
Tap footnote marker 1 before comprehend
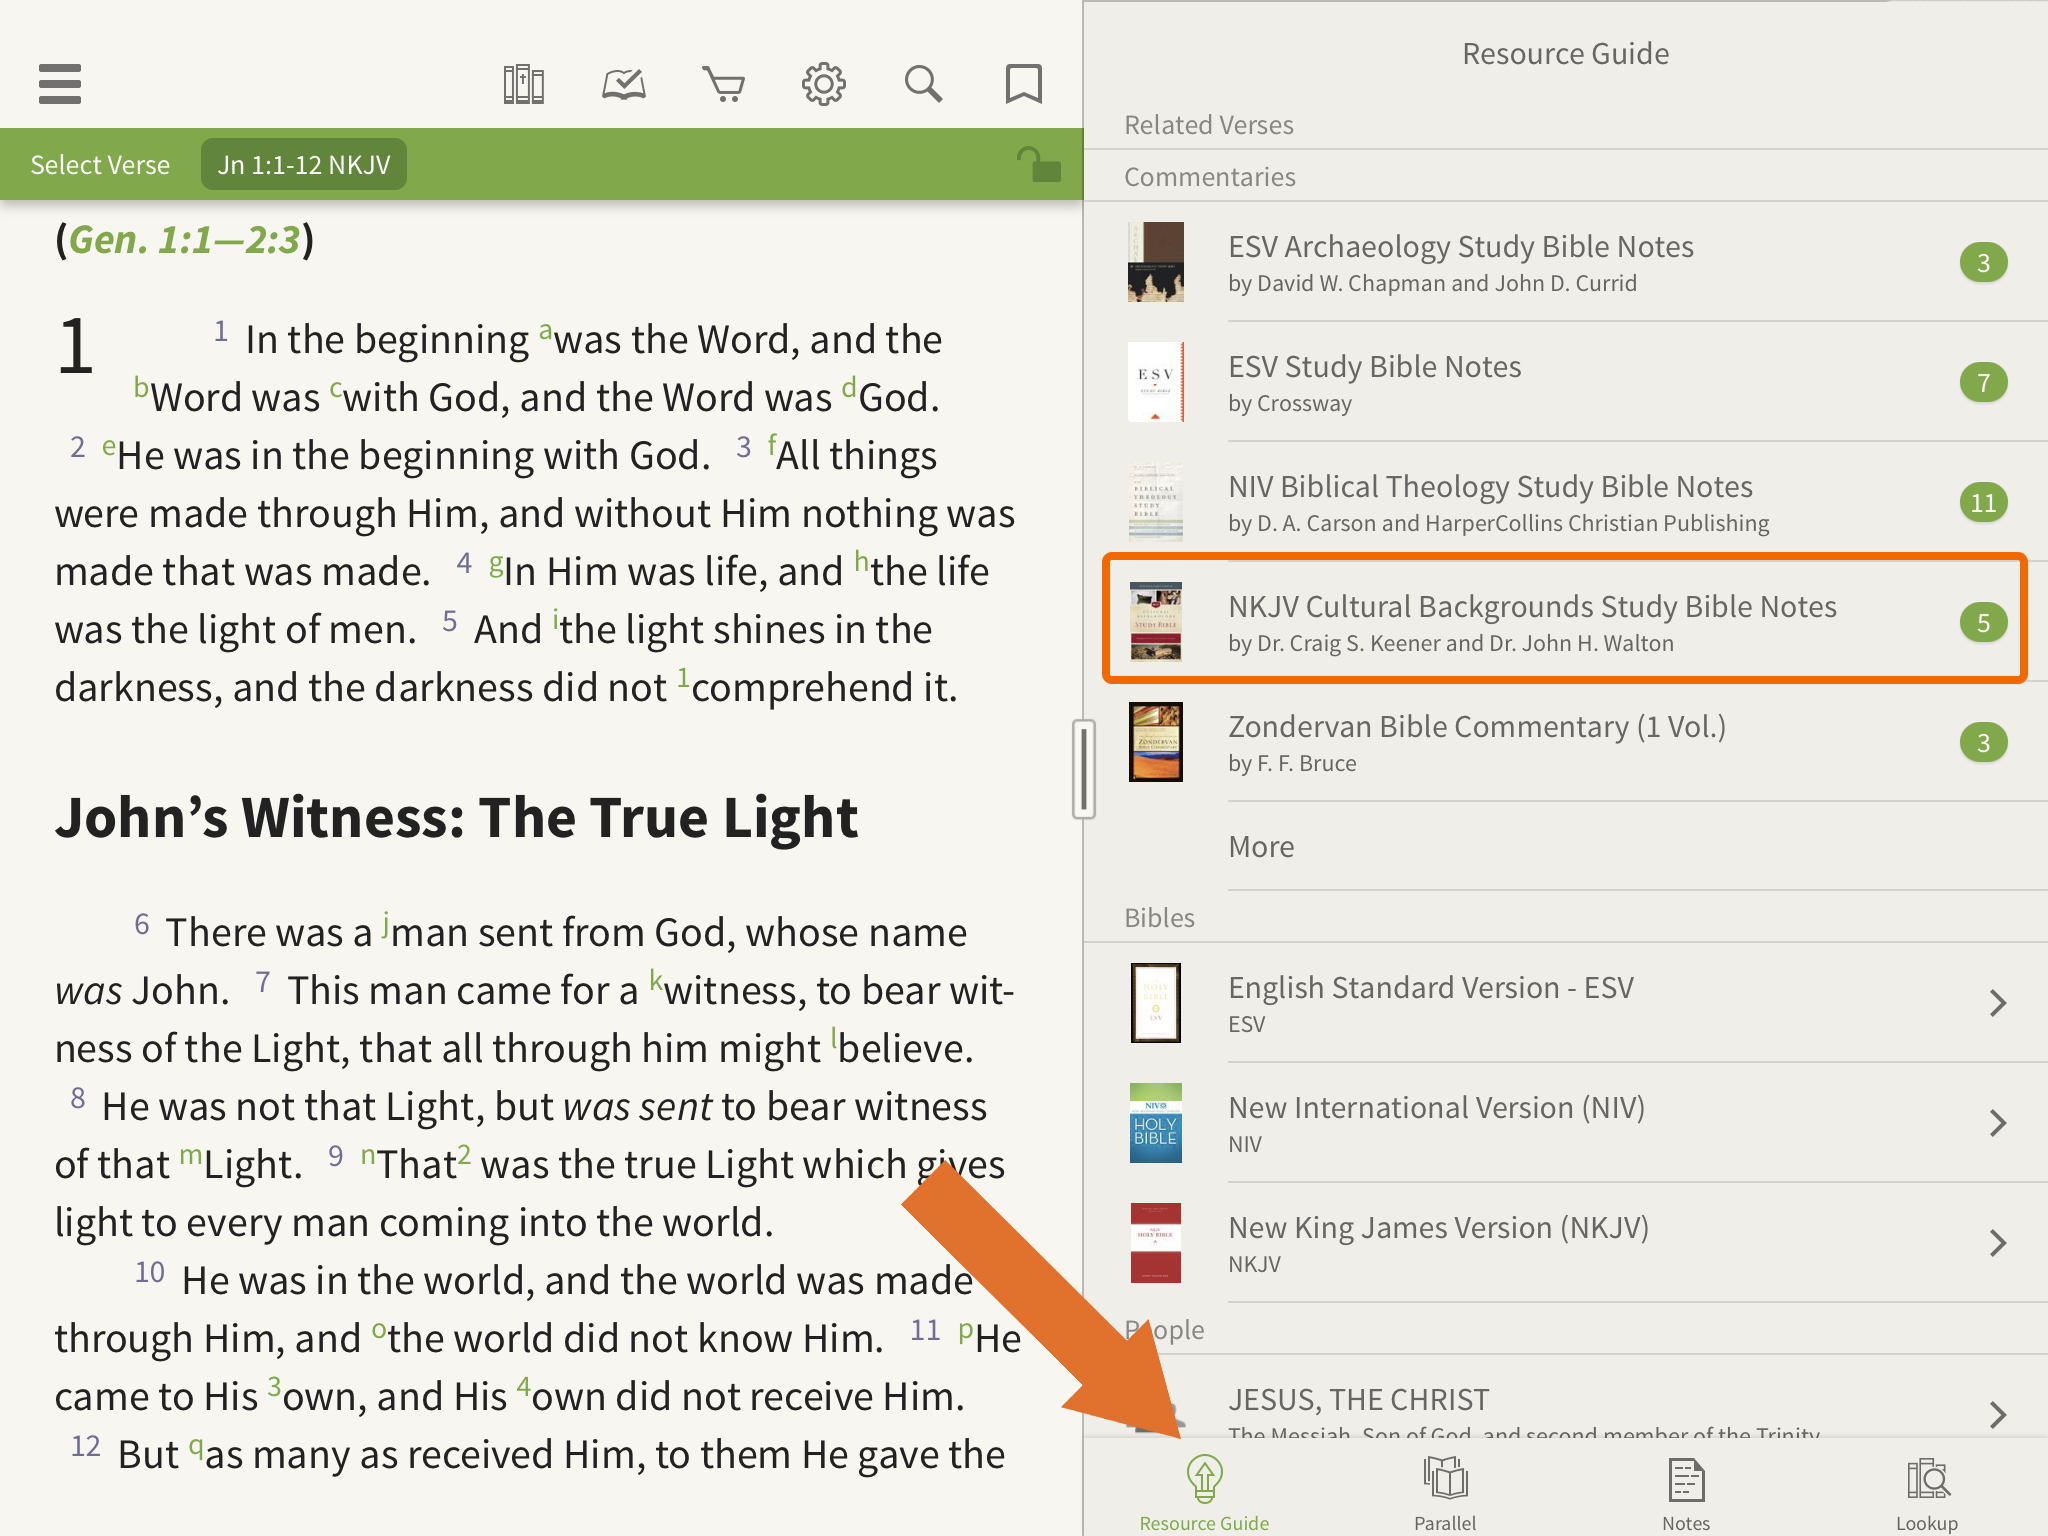(683, 677)
